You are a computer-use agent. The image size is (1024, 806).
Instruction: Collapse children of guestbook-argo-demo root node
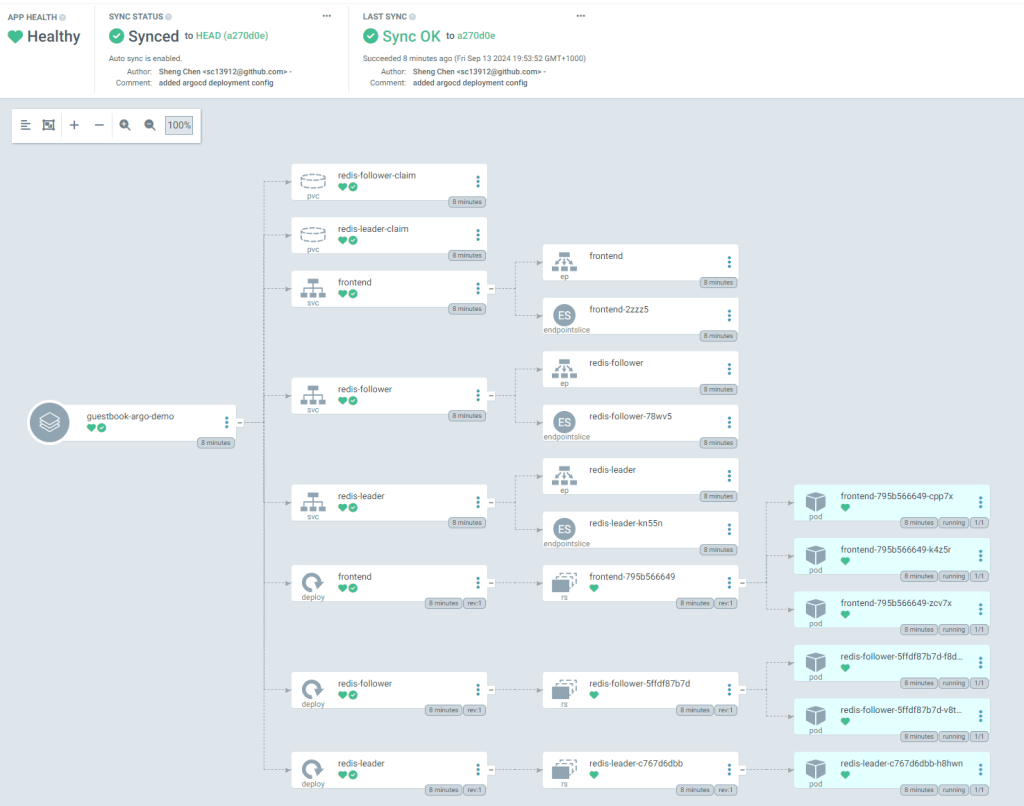pyautogui.click(x=239, y=423)
